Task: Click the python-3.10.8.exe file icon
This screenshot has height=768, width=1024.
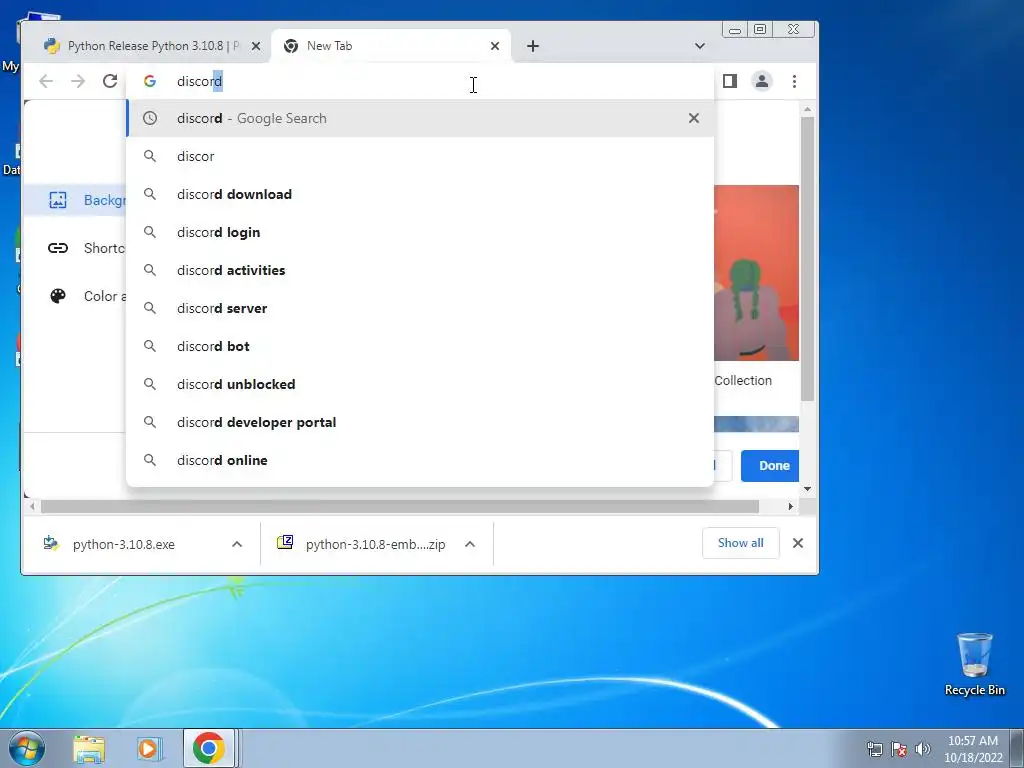Action: click(51, 543)
